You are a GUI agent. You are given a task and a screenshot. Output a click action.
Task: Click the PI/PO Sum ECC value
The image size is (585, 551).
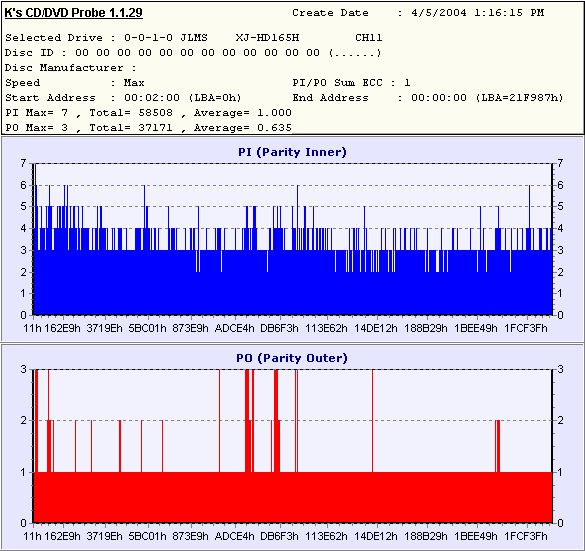coord(407,82)
